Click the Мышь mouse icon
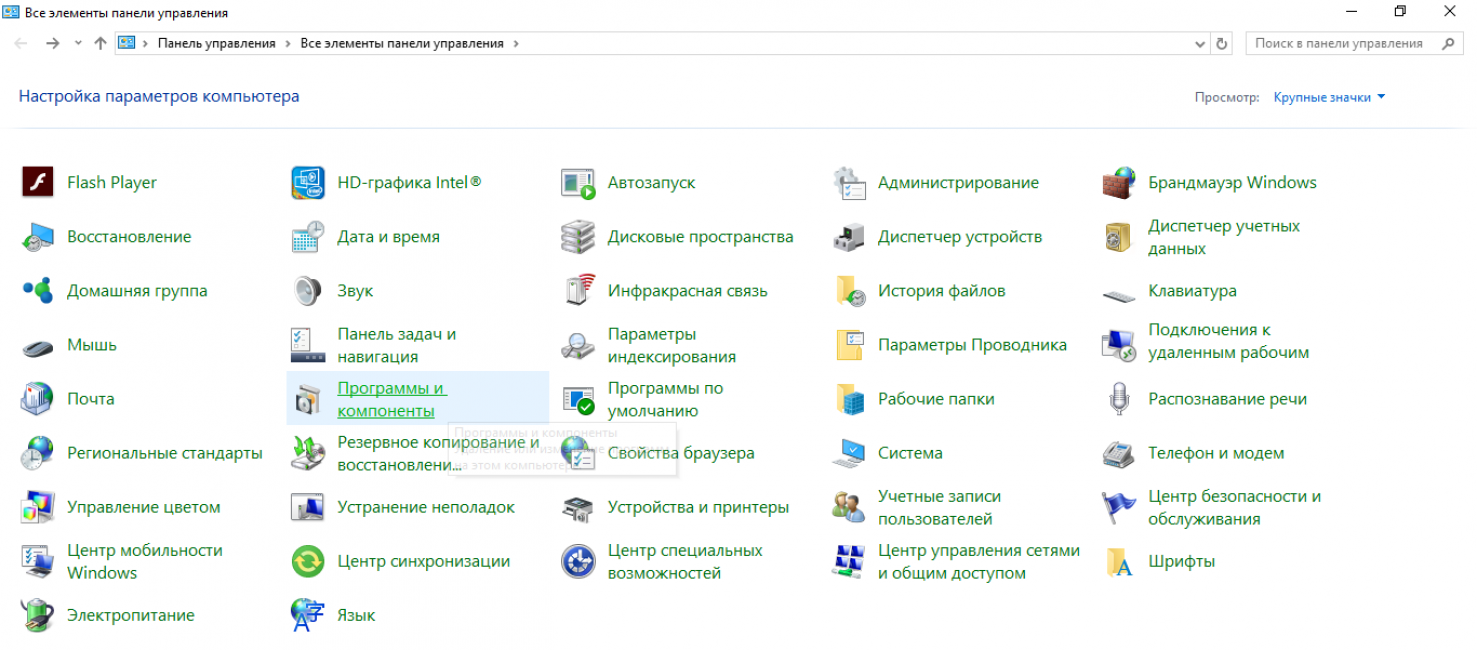Viewport: 1477px width, 650px height. (38, 347)
